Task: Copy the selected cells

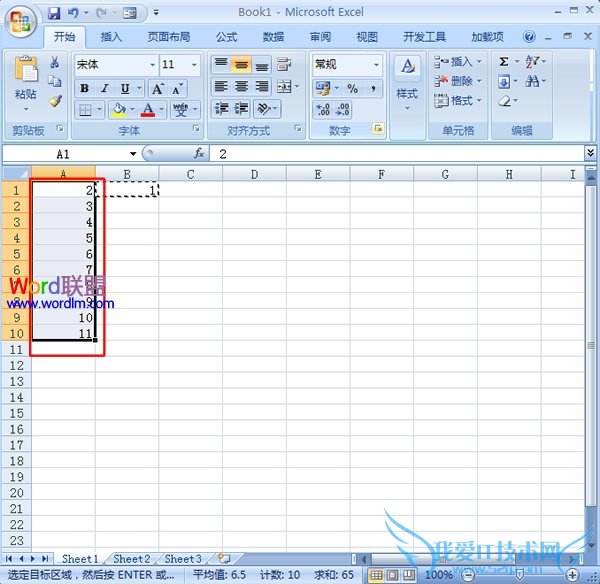Action: pos(55,81)
